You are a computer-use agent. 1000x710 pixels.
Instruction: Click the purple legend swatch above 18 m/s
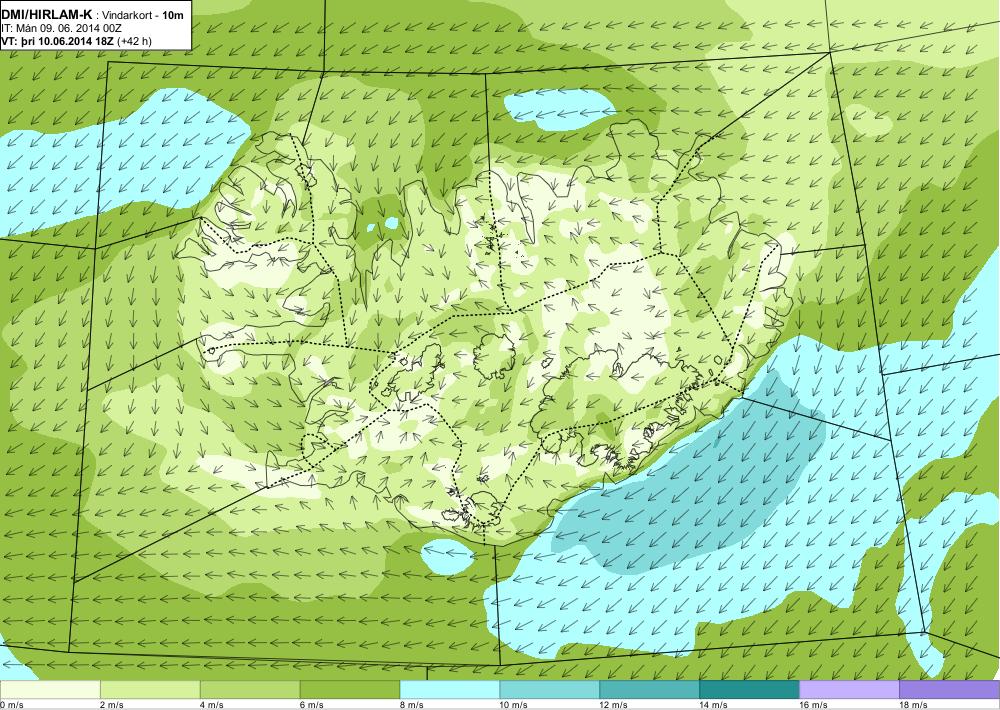pyautogui.click(x=950, y=690)
